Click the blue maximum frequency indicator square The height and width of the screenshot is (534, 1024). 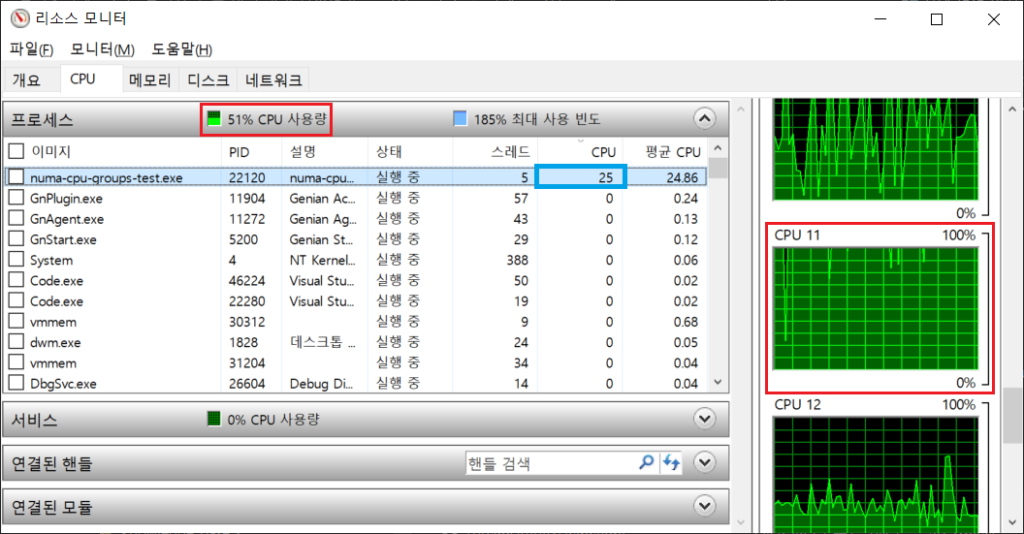click(x=460, y=119)
